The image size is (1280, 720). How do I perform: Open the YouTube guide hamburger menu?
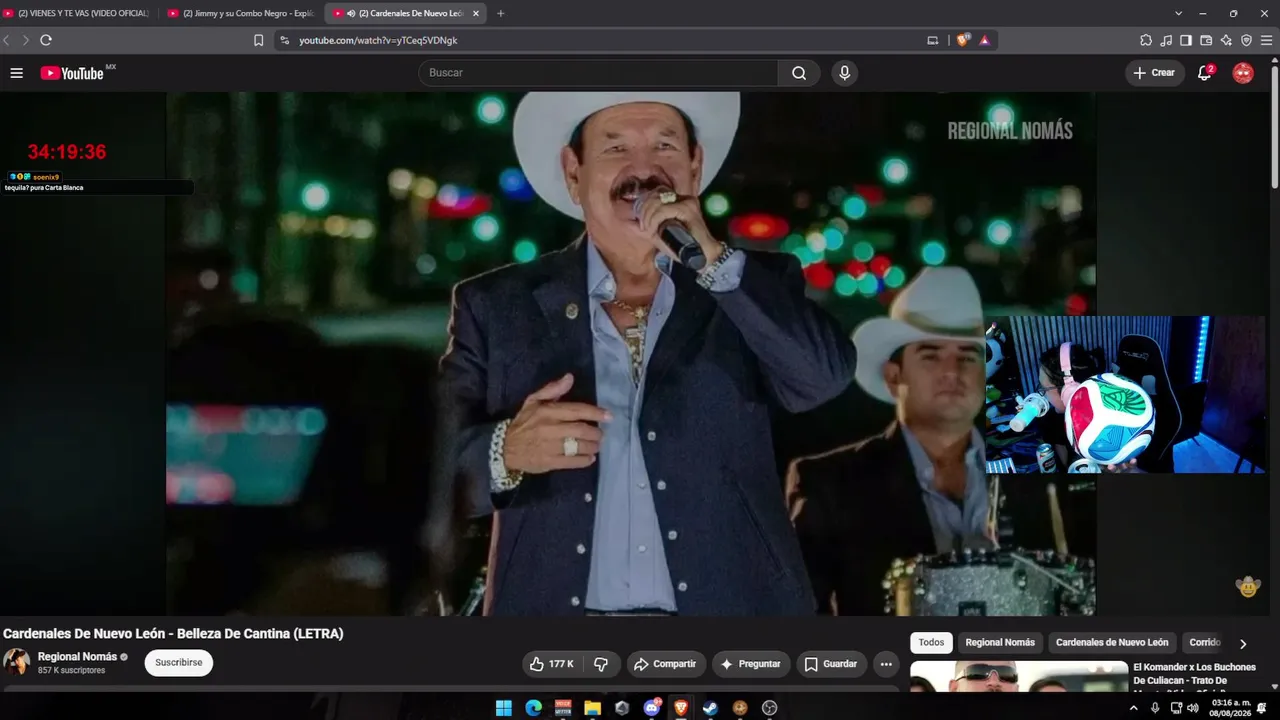(x=16, y=73)
